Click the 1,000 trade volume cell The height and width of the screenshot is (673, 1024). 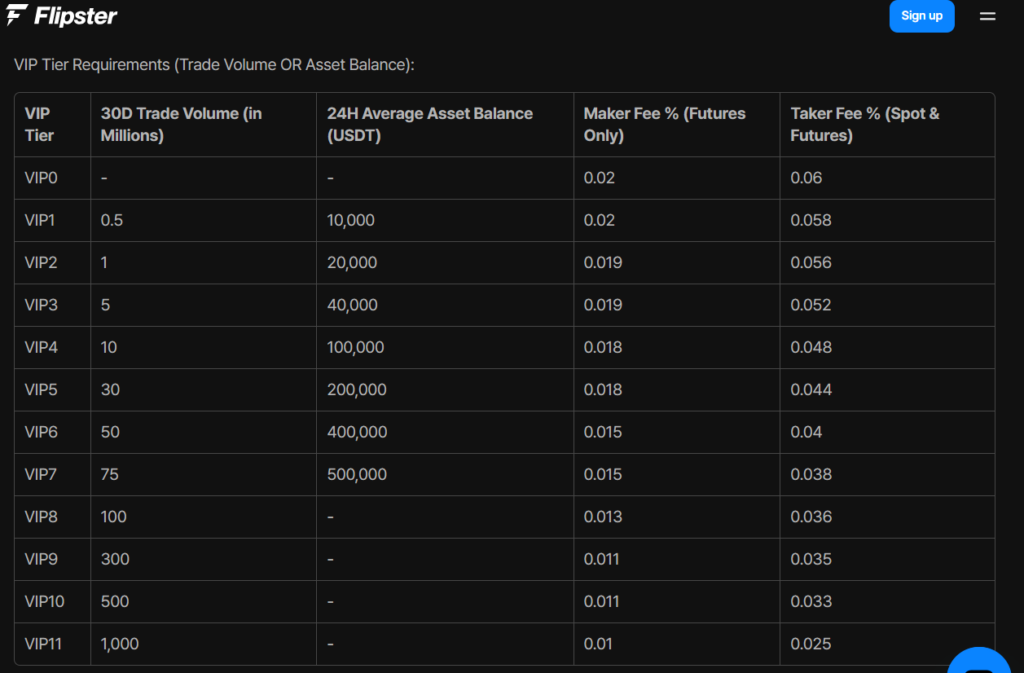[x=120, y=644]
